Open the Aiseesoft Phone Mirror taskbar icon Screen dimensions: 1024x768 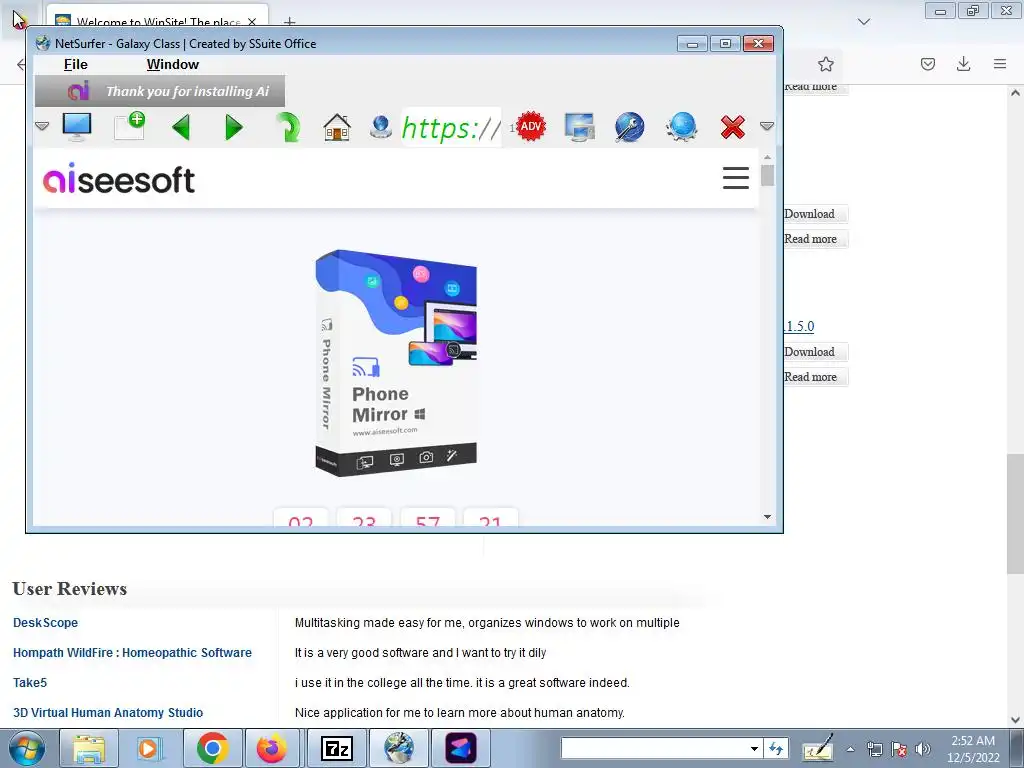461,748
